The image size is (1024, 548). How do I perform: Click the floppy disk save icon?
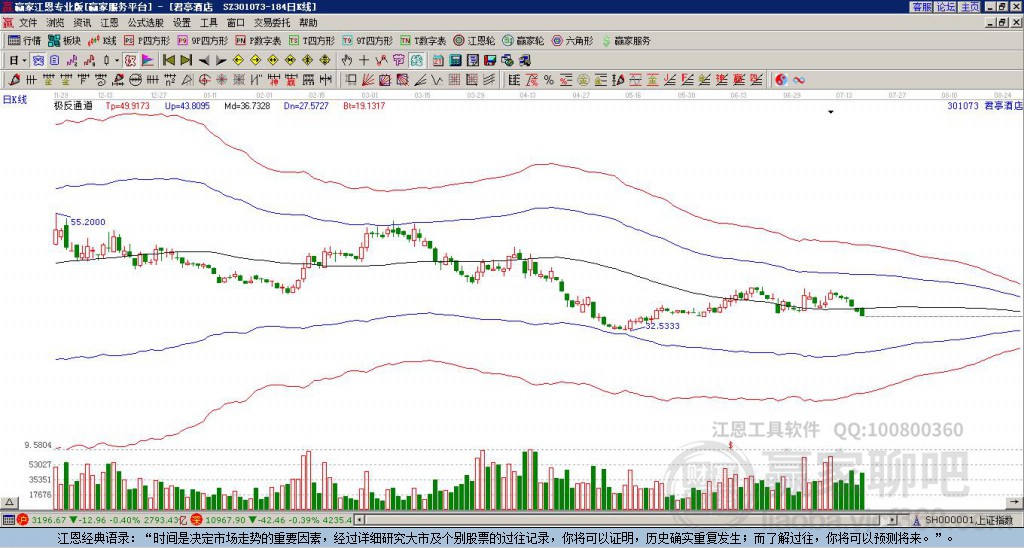490,61
